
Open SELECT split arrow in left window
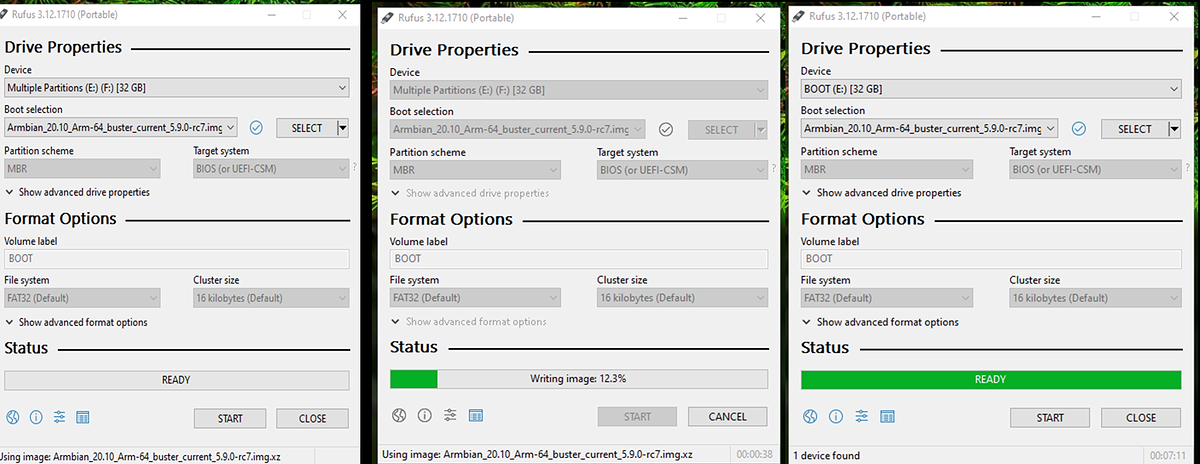342,128
